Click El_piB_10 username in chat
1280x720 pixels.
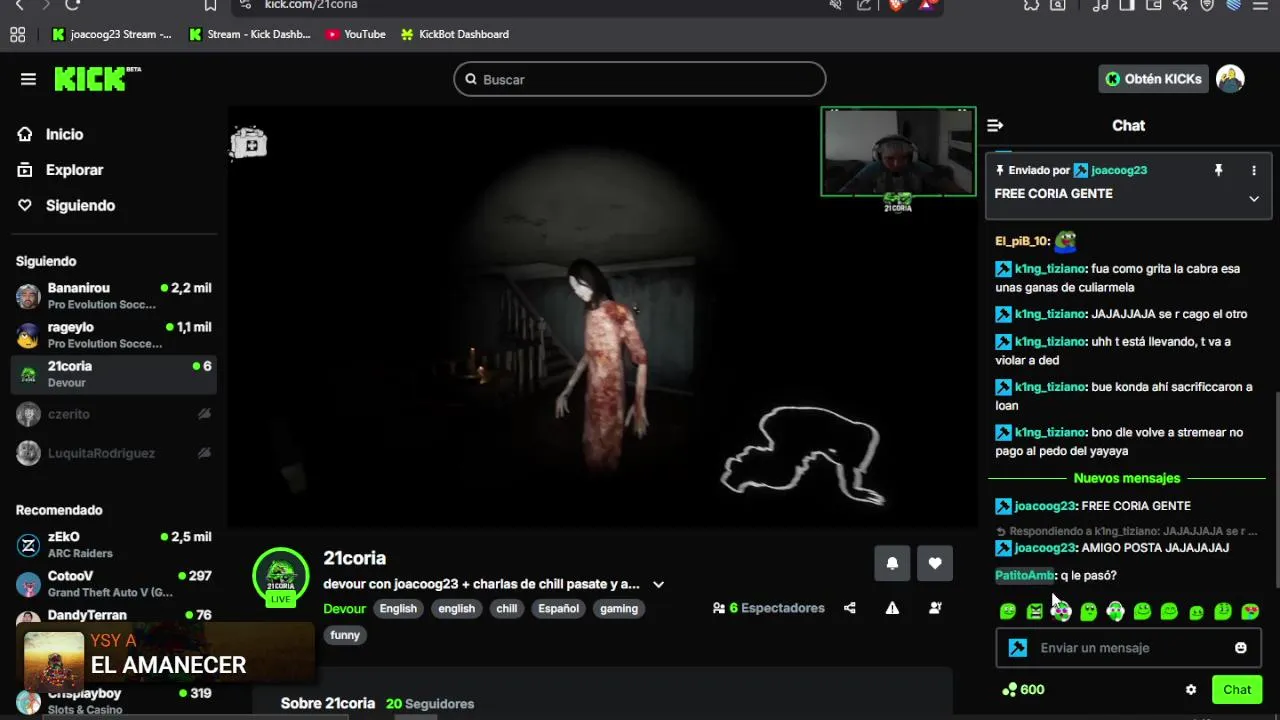pos(1022,241)
